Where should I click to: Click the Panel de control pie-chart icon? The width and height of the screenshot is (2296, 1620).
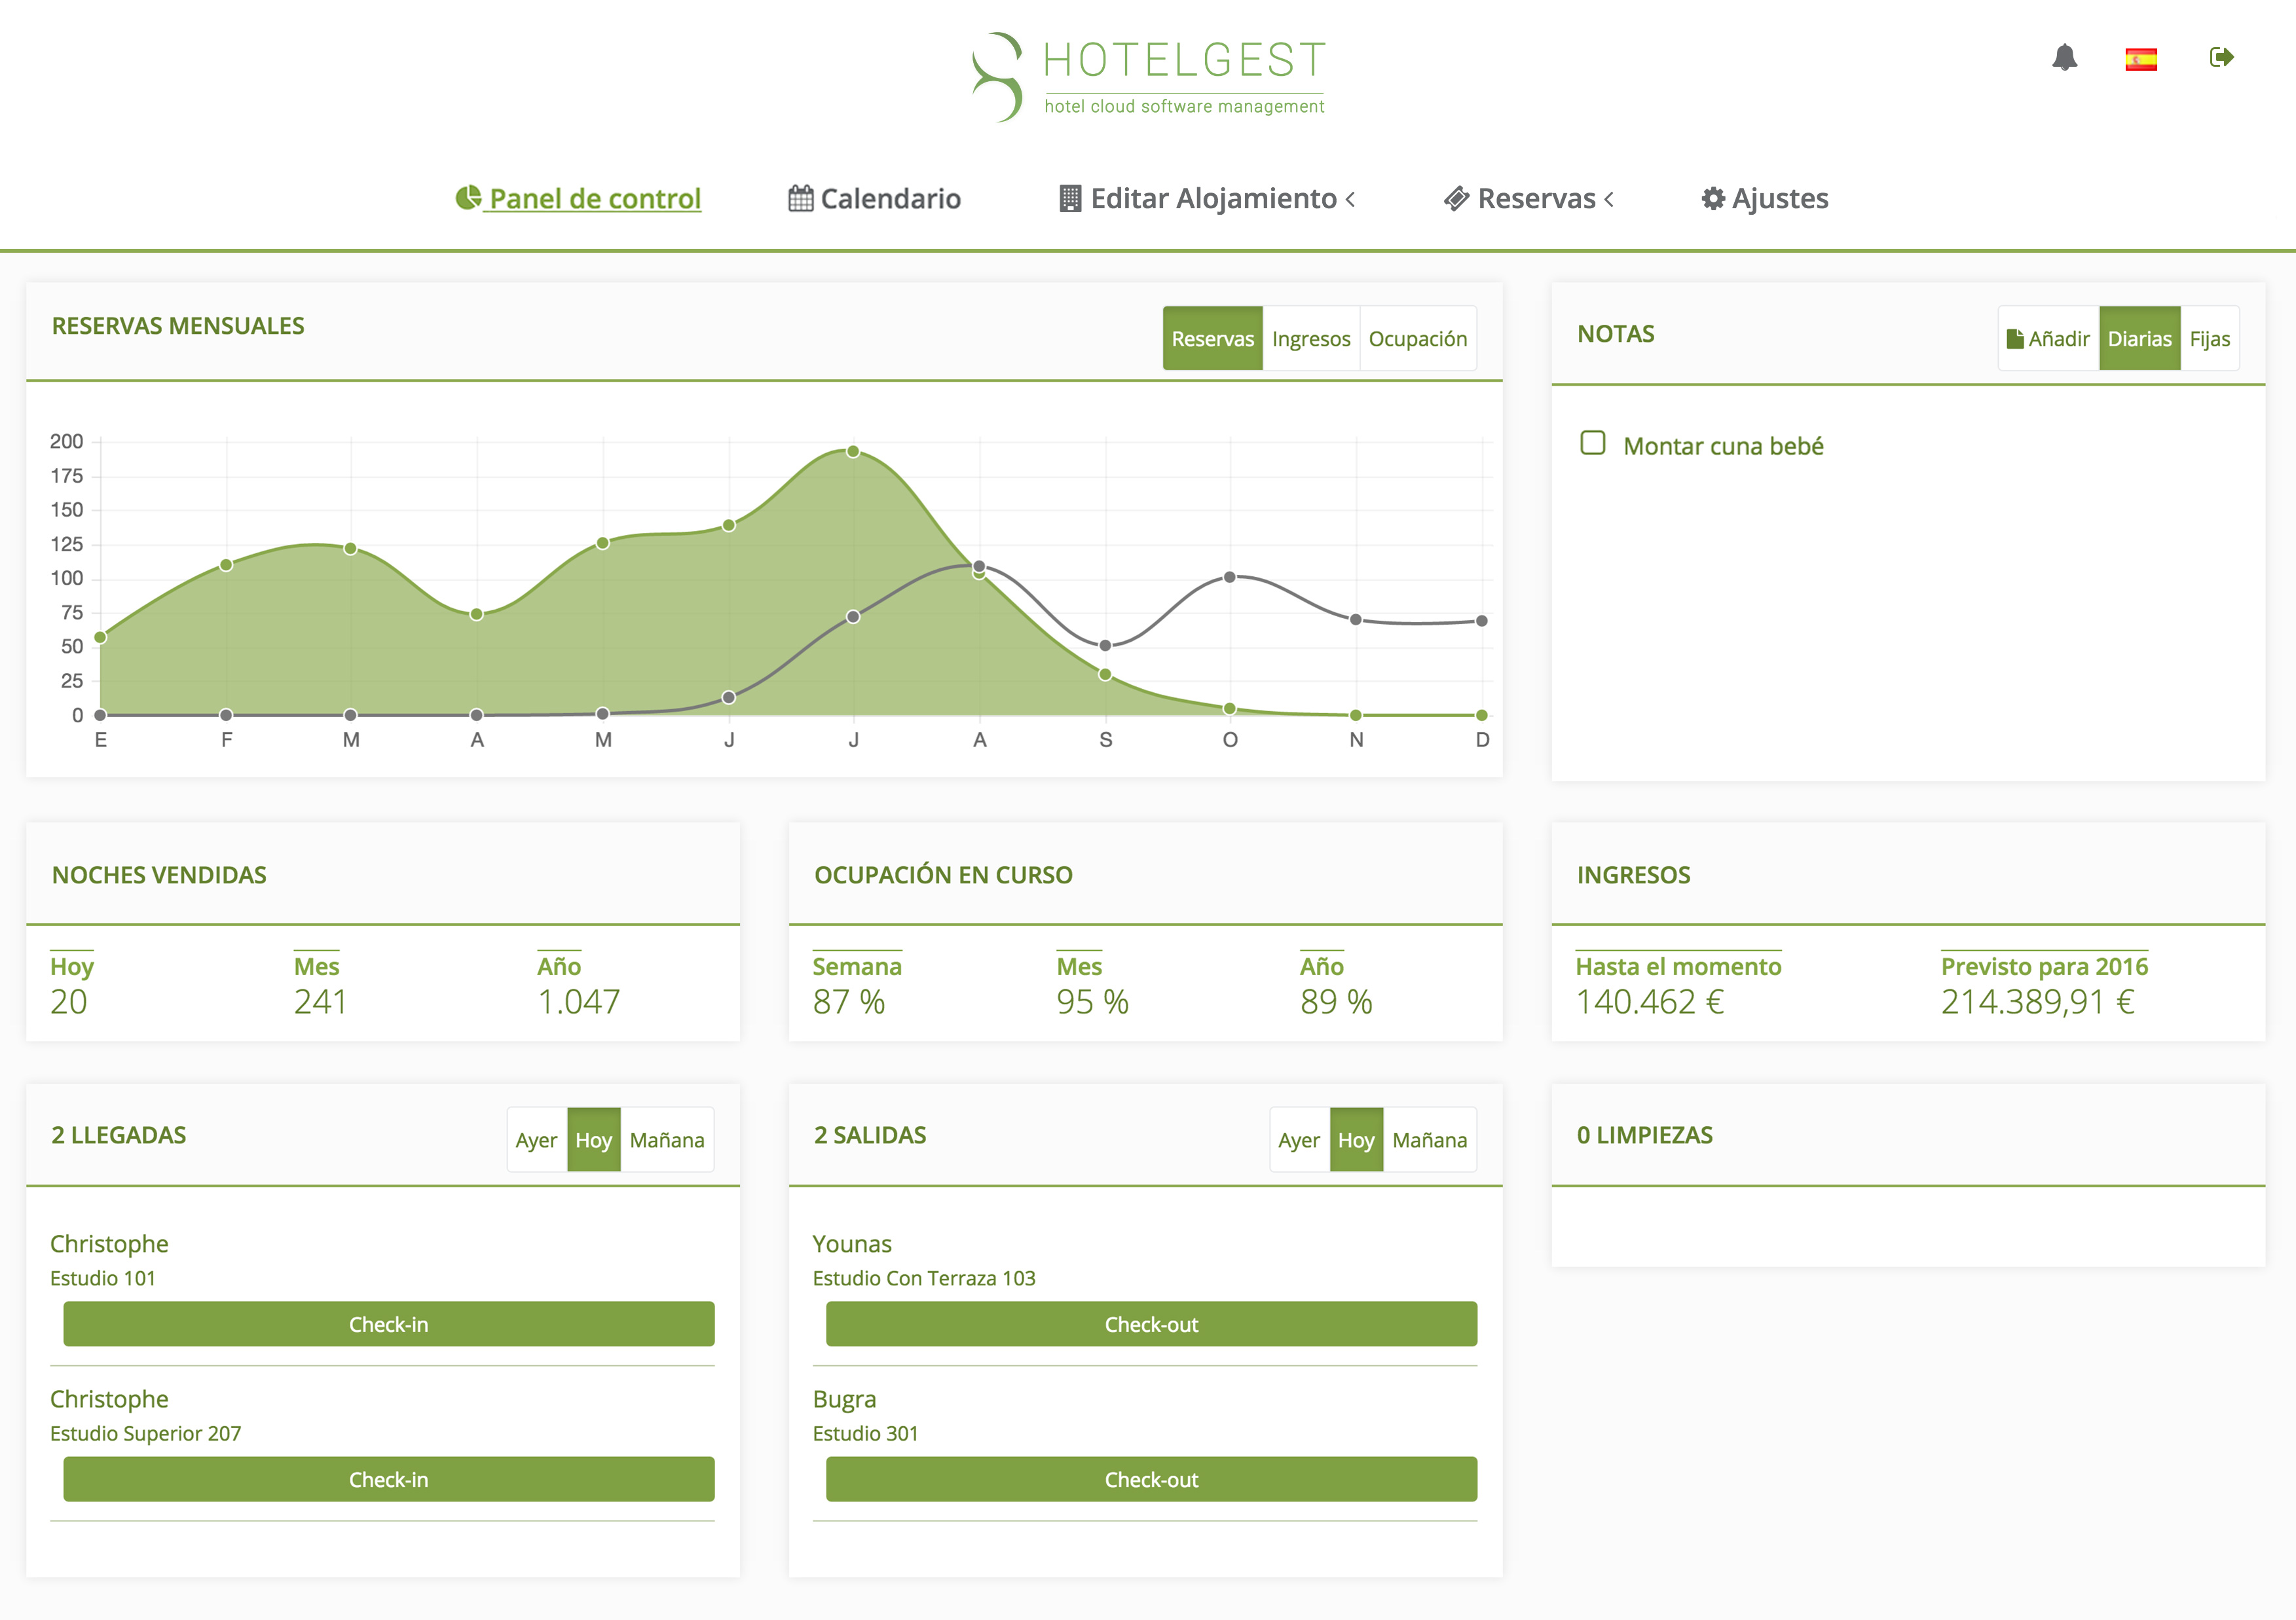coord(468,198)
